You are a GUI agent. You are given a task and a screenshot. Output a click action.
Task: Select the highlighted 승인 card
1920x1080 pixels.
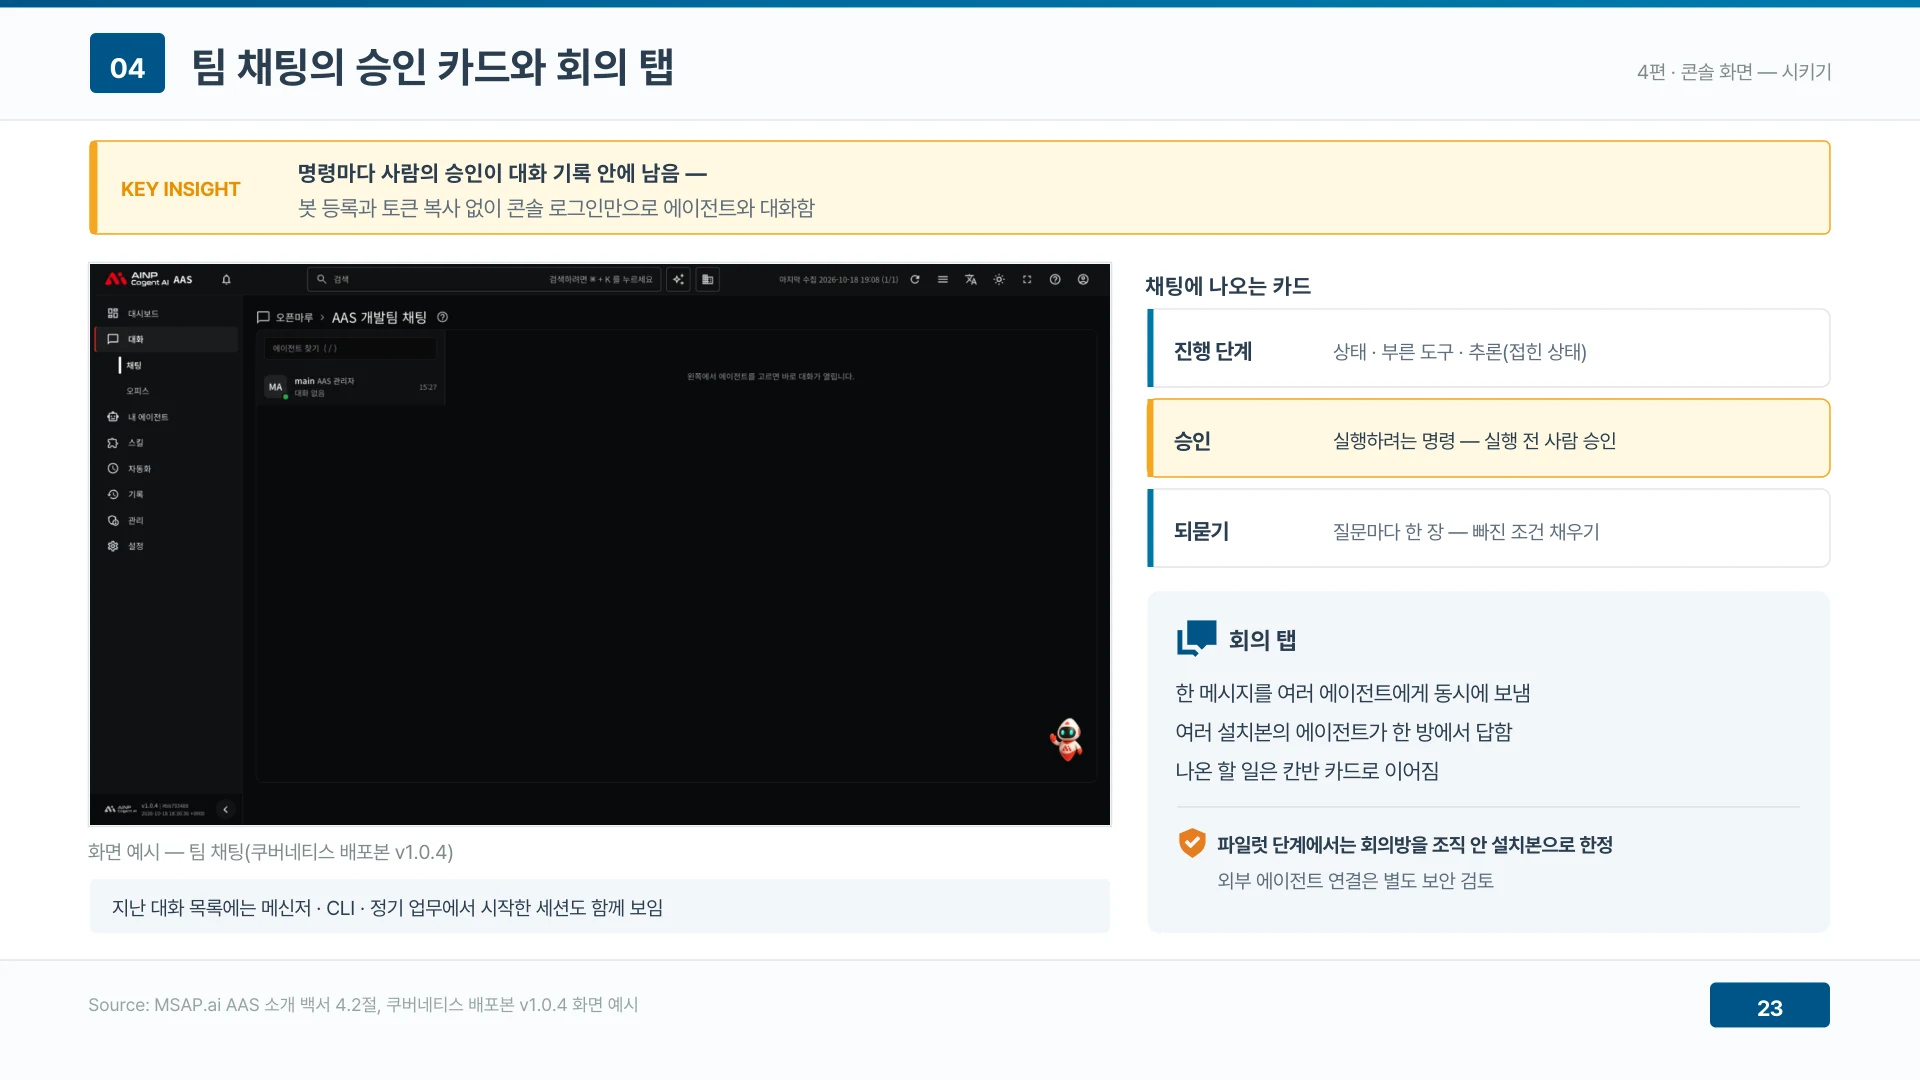tap(1488, 438)
